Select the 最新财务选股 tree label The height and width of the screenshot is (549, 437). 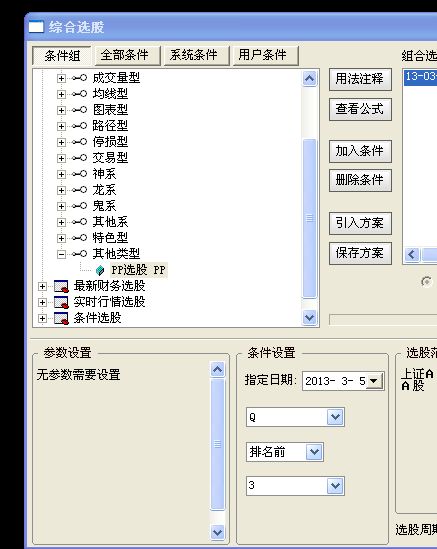[110, 286]
